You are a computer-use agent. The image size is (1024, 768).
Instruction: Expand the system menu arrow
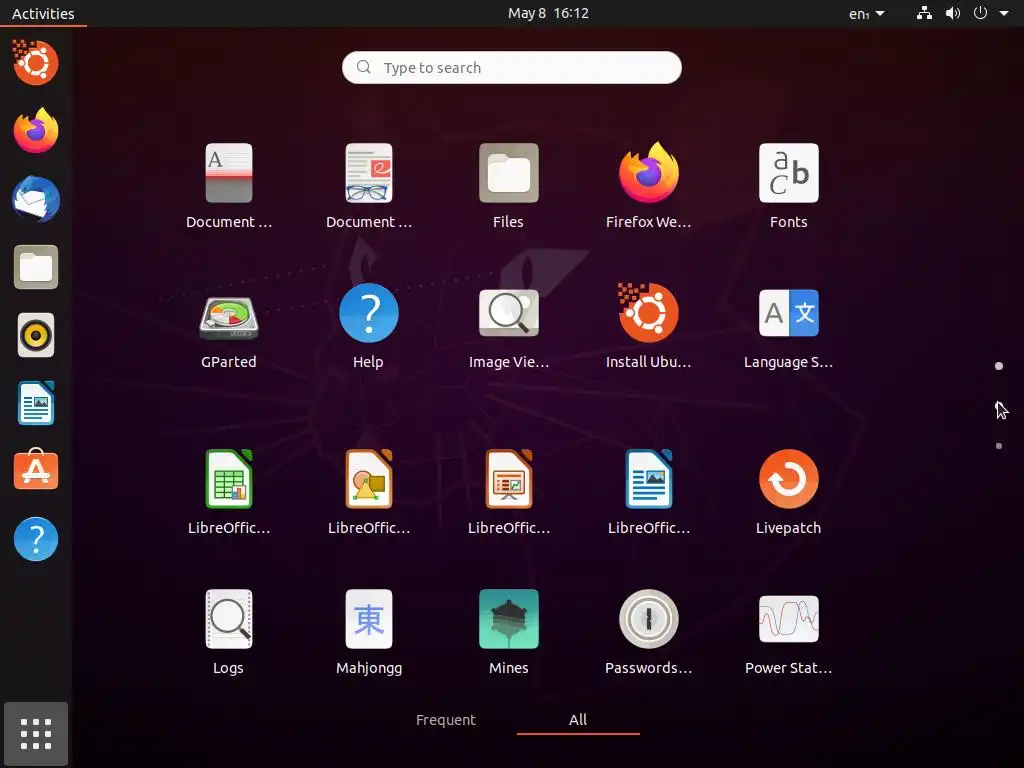coord(1004,13)
